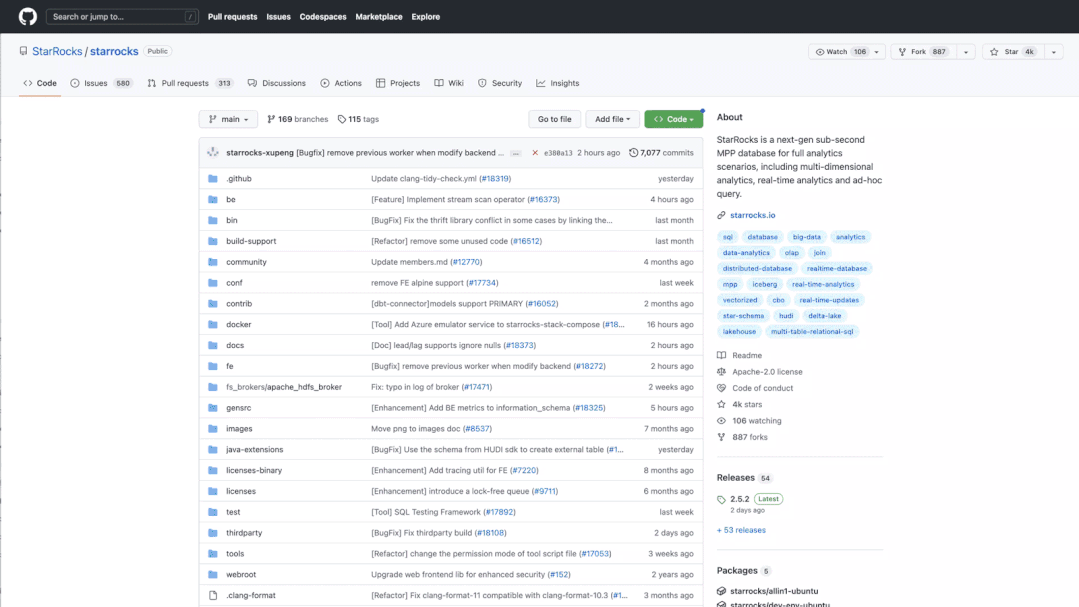Click the folder icon beside docker
This screenshot has height=607, width=1079.
213,324
